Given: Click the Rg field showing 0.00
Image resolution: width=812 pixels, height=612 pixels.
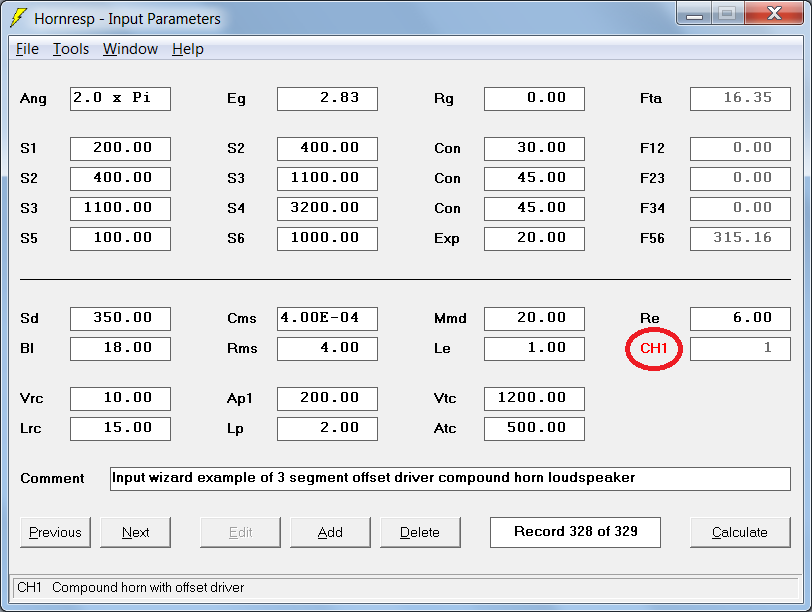Looking at the screenshot, I should click(534, 99).
